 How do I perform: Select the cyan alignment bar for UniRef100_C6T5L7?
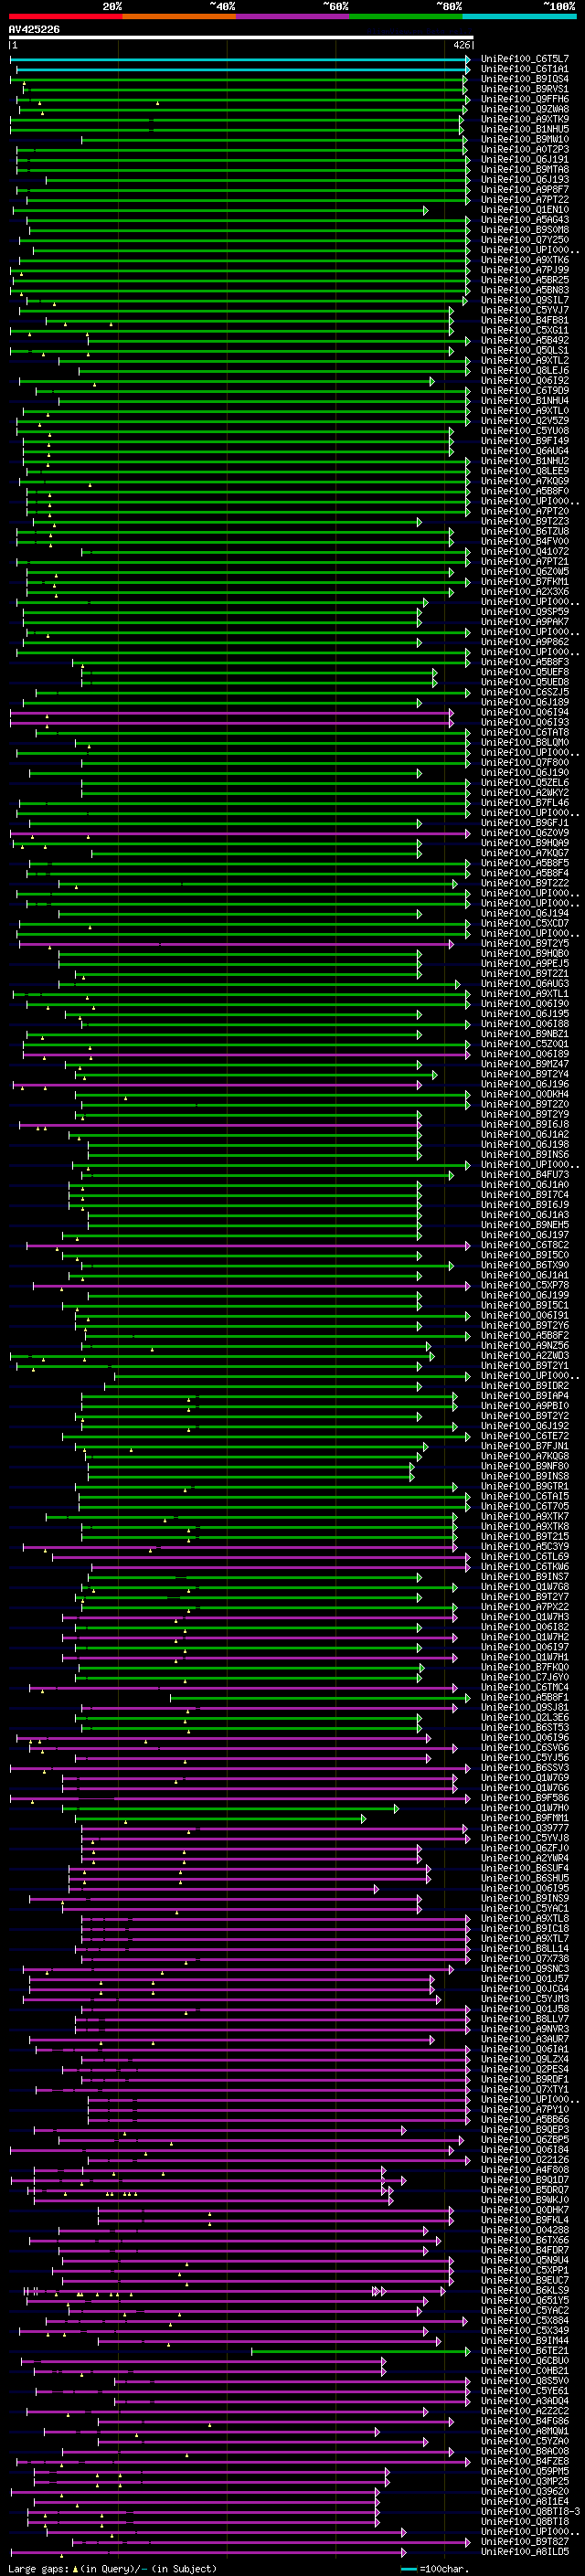point(240,59)
